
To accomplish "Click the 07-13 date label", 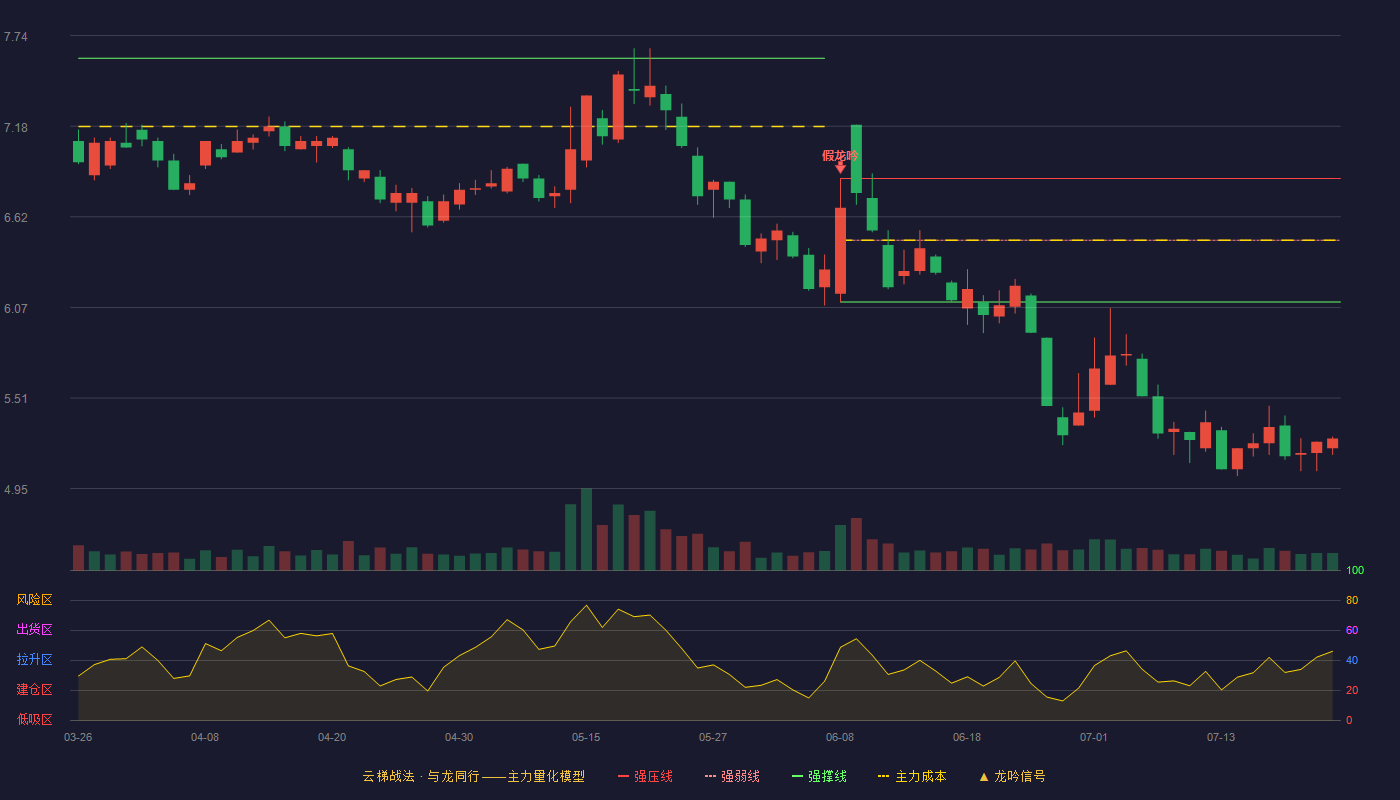I will pyautogui.click(x=1221, y=737).
